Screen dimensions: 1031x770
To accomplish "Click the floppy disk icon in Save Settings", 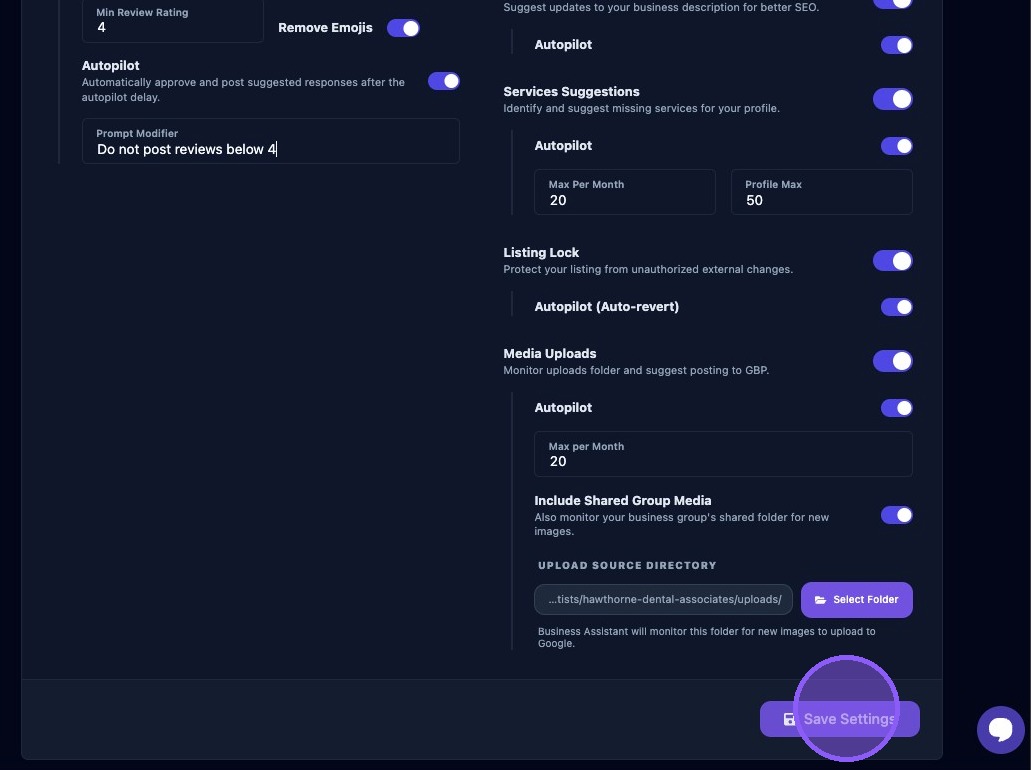I will tap(789, 719).
